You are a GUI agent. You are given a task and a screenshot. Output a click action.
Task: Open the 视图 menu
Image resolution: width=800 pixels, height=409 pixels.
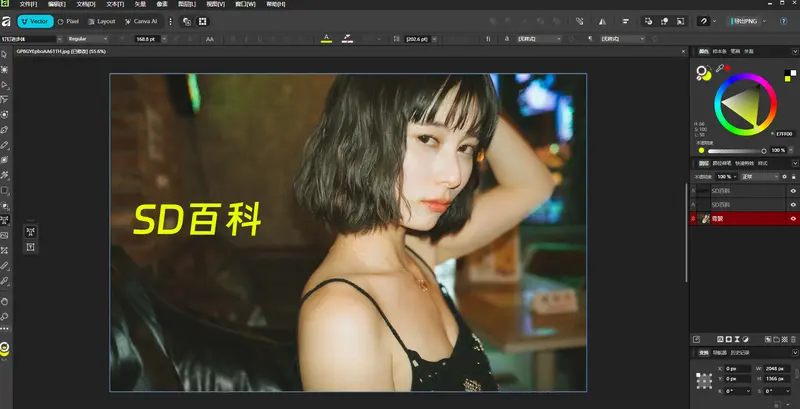point(216,4)
